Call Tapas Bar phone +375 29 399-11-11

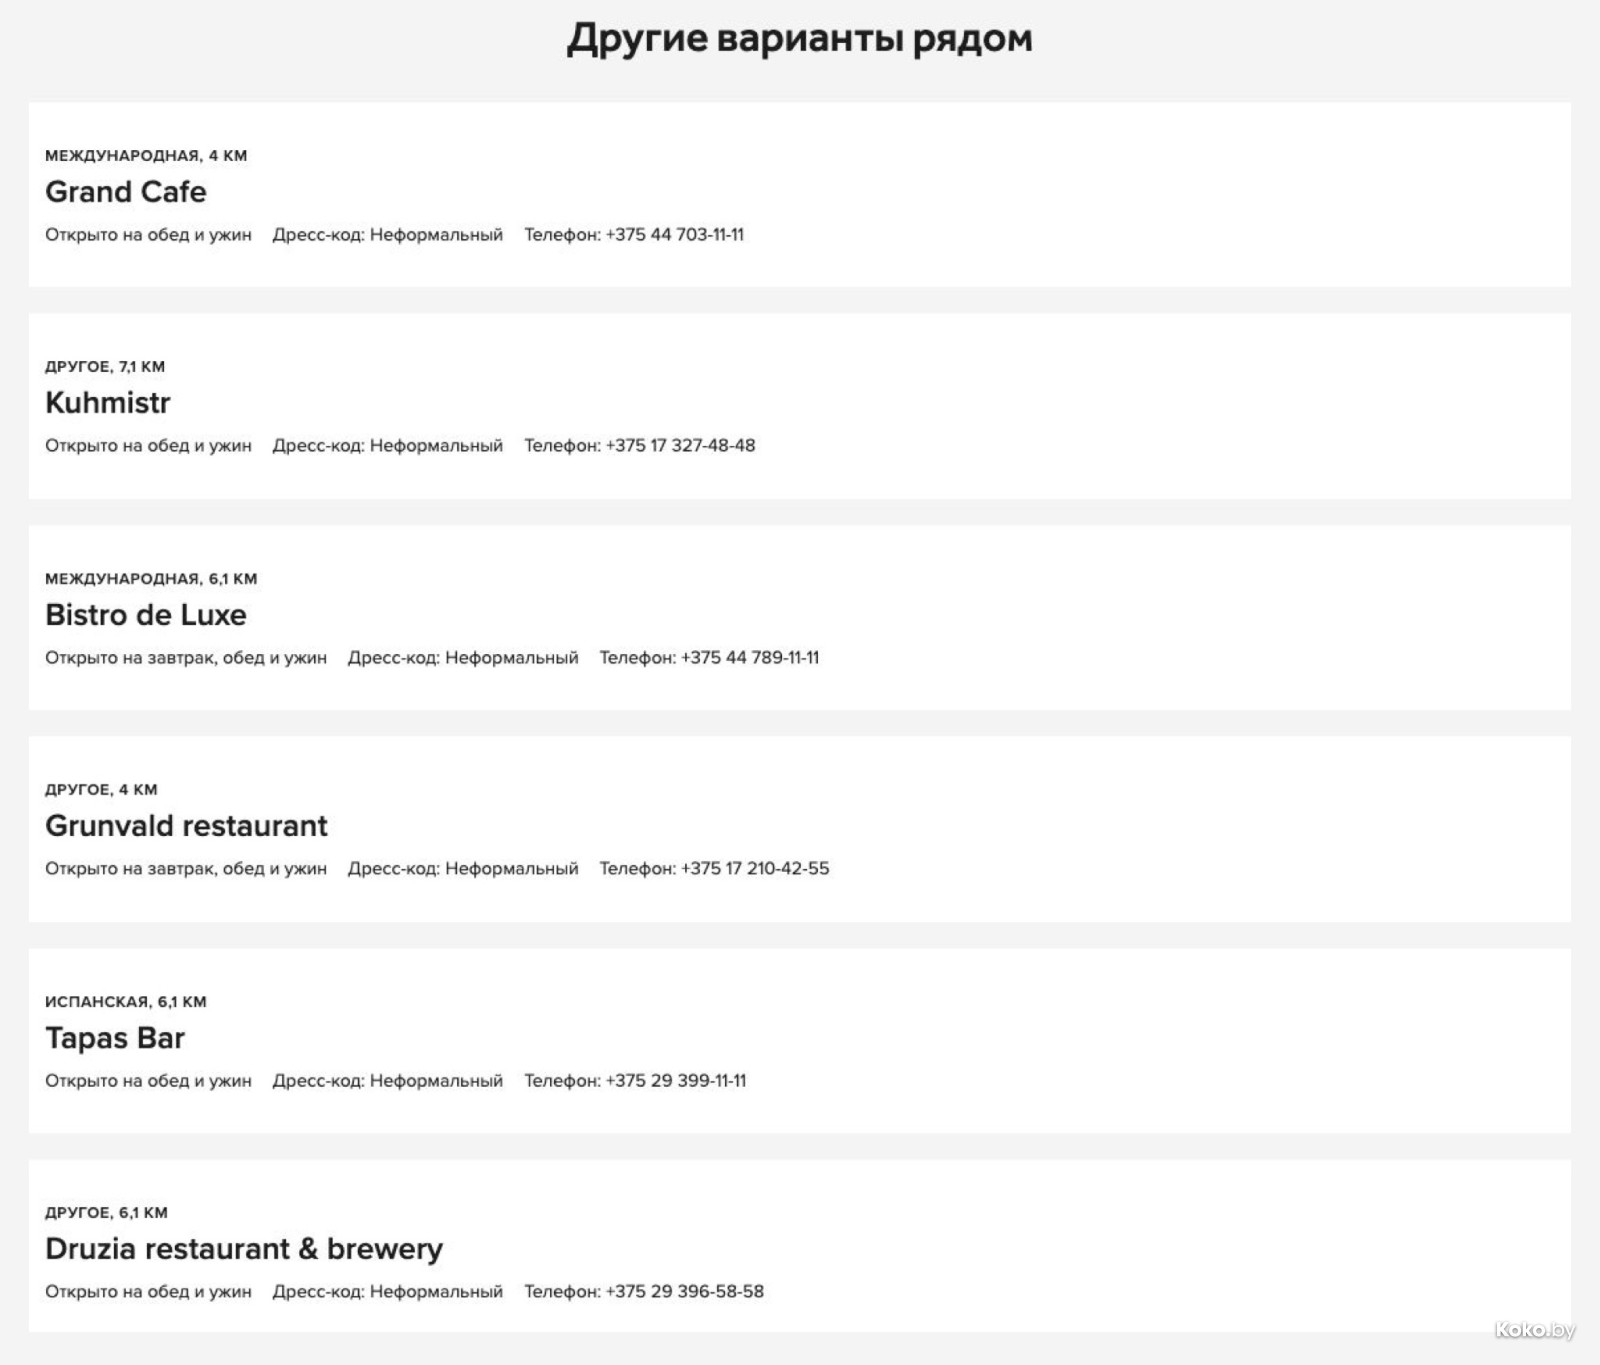(x=676, y=1081)
